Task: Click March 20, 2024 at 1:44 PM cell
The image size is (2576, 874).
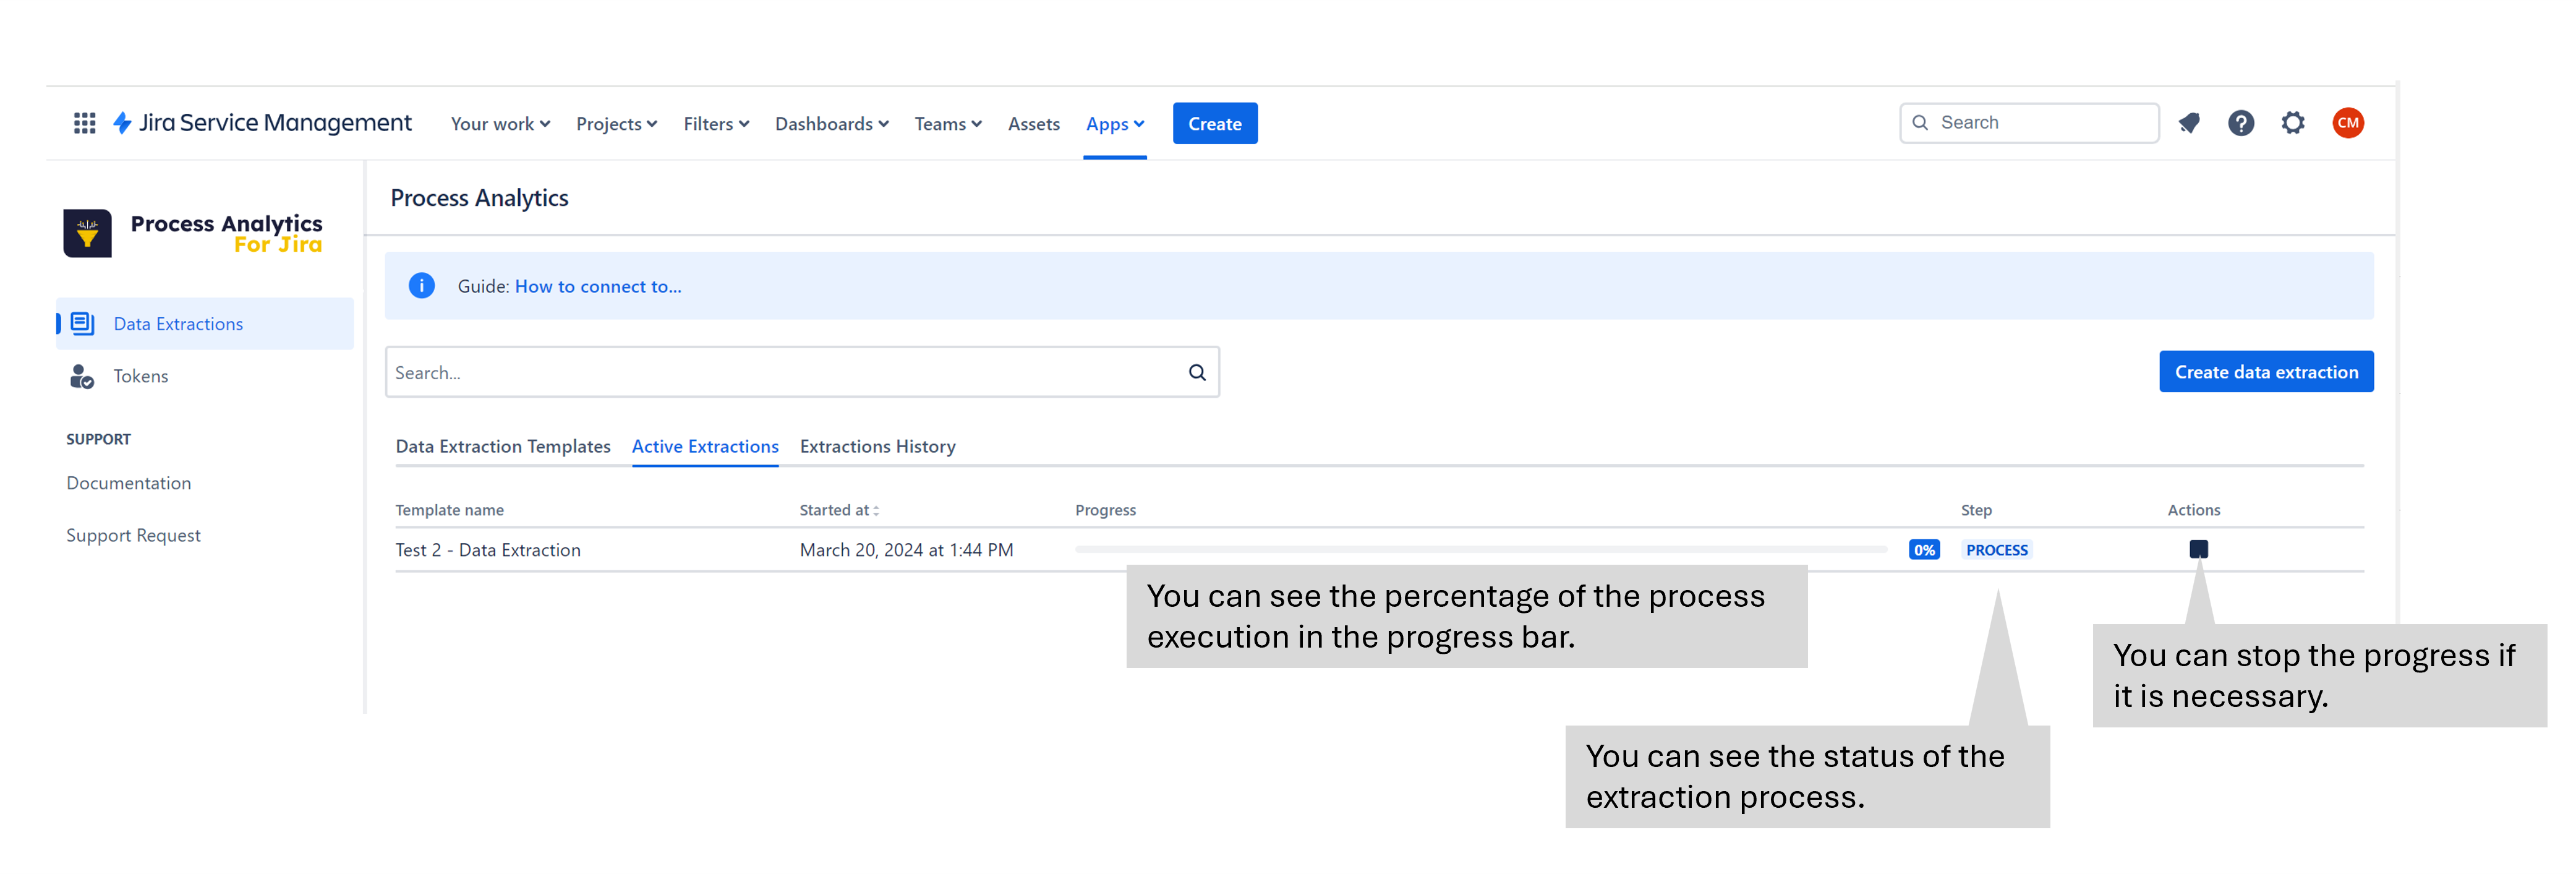Action: [906, 550]
